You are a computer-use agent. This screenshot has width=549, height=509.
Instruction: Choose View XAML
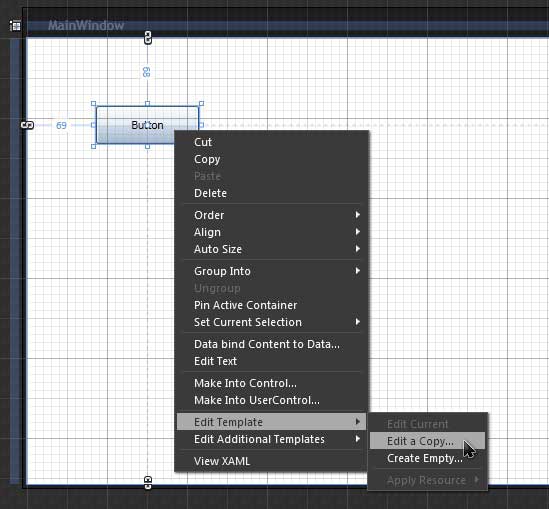click(x=272, y=461)
